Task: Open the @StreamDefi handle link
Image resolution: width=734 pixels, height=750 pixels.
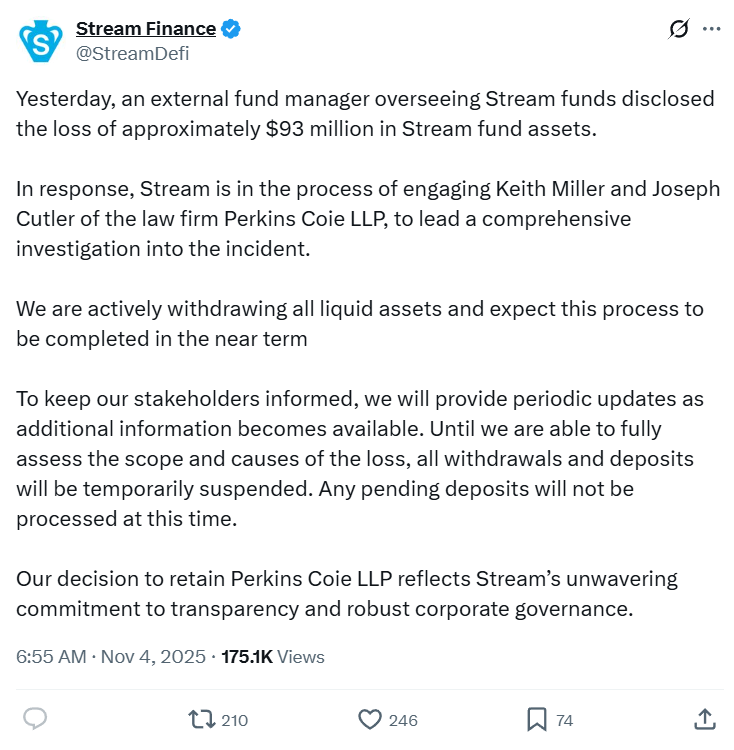Action: point(132,54)
